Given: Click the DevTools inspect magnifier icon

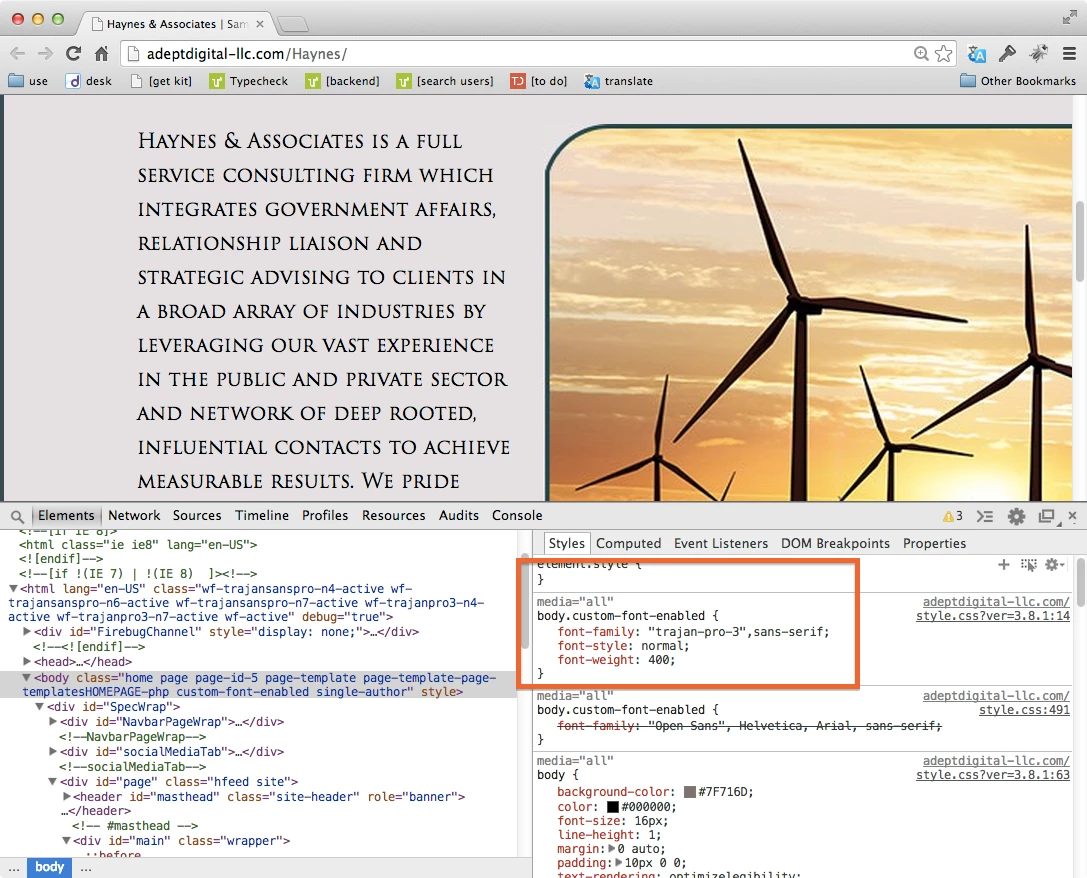Looking at the screenshot, I should coord(17,516).
